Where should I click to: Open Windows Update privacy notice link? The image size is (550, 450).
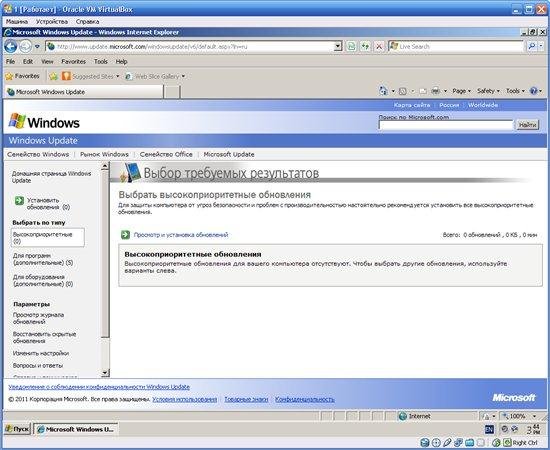99,387
